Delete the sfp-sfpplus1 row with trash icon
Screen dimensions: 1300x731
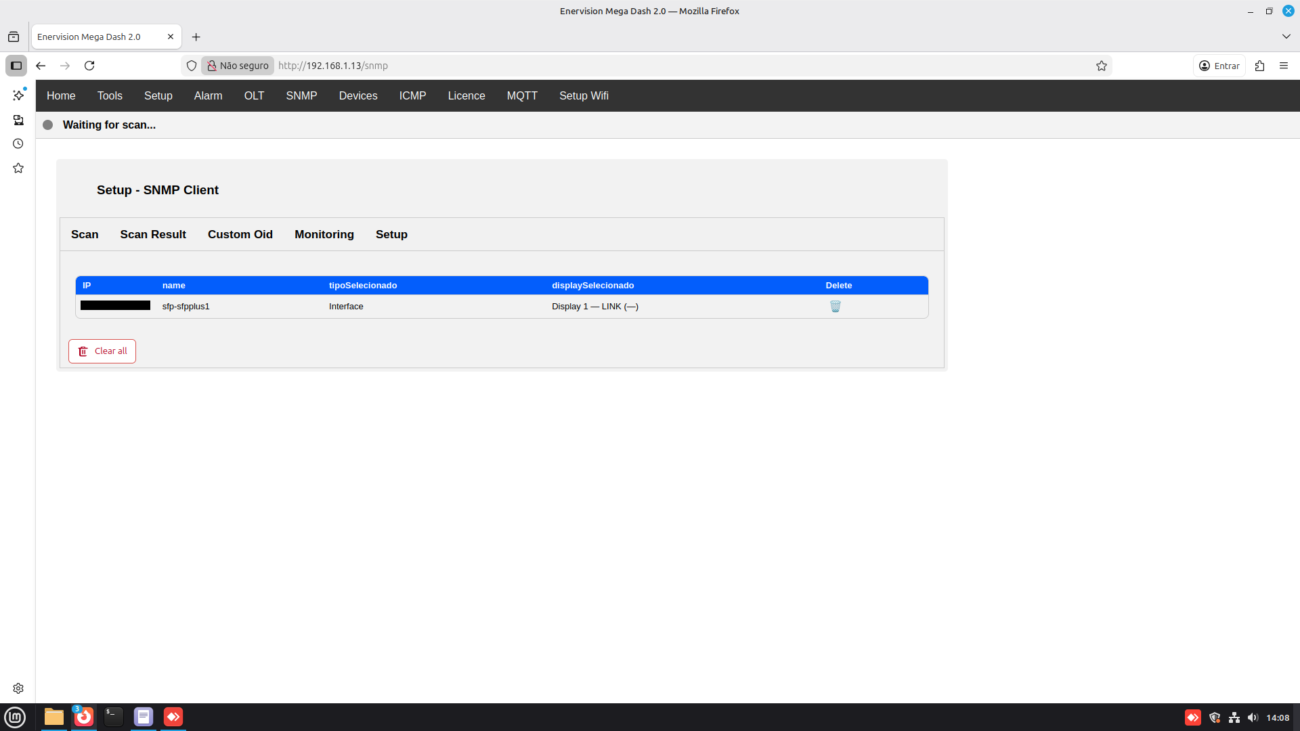835,307
